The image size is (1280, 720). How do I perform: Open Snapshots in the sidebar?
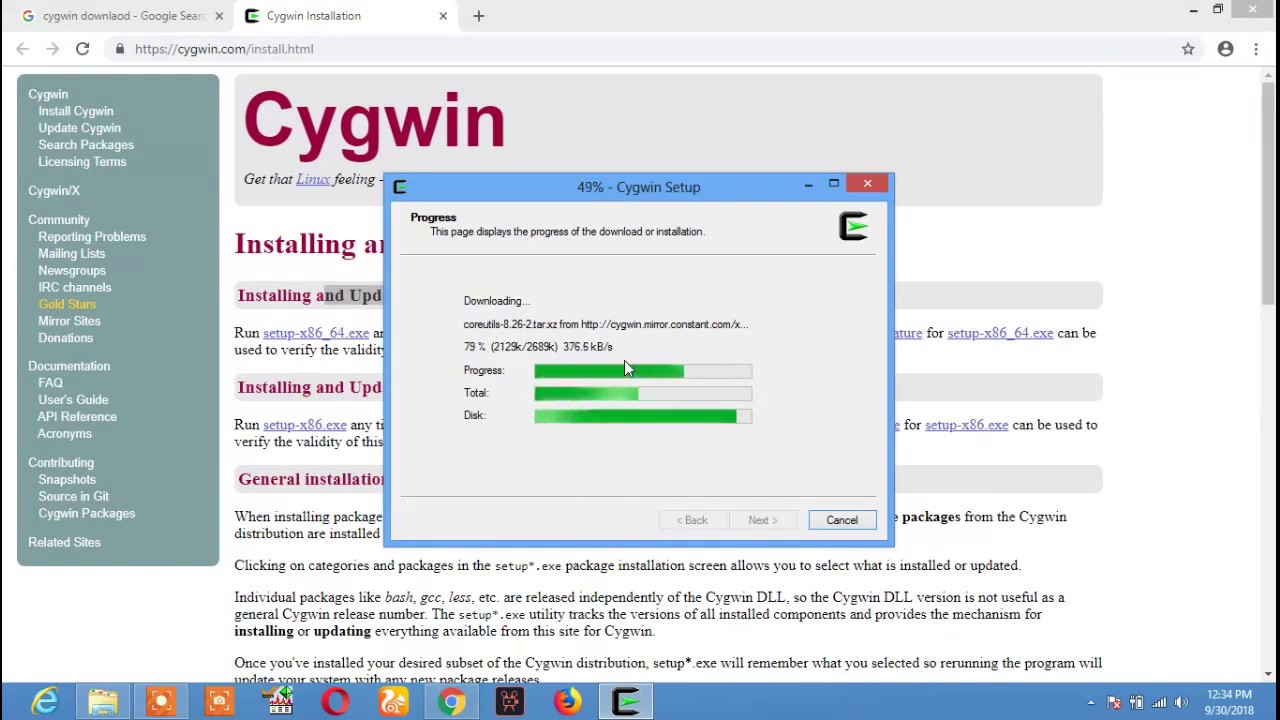click(x=67, y=480)
